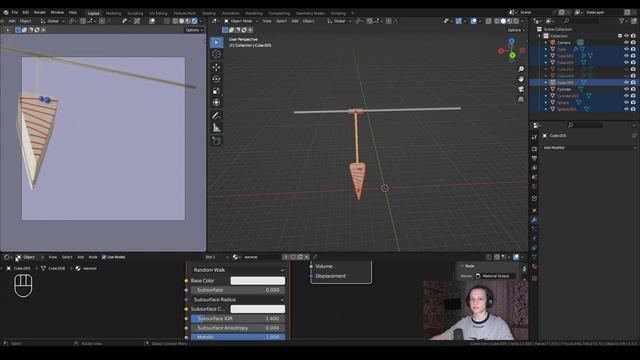This screenshot has width=640, height=360.
Task: Select the Measure tool in viewport toolbar
Action: pyautogui.click(x=216, y=128)
